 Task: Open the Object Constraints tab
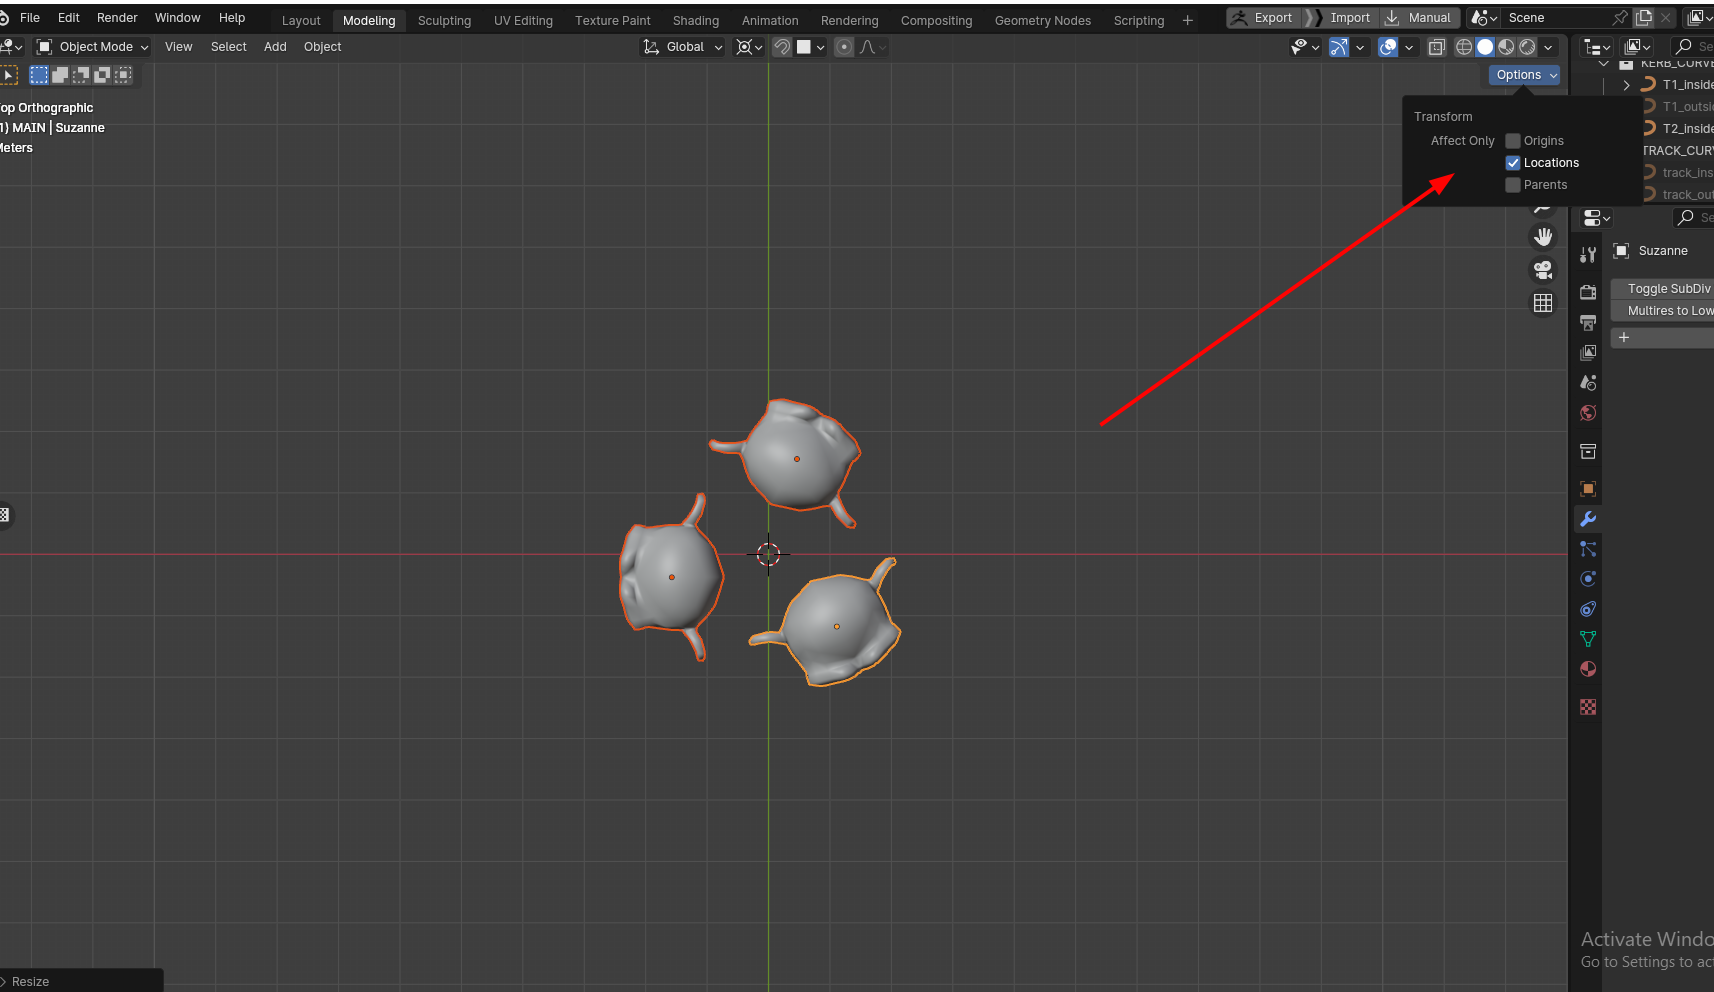pos(1588,609)
